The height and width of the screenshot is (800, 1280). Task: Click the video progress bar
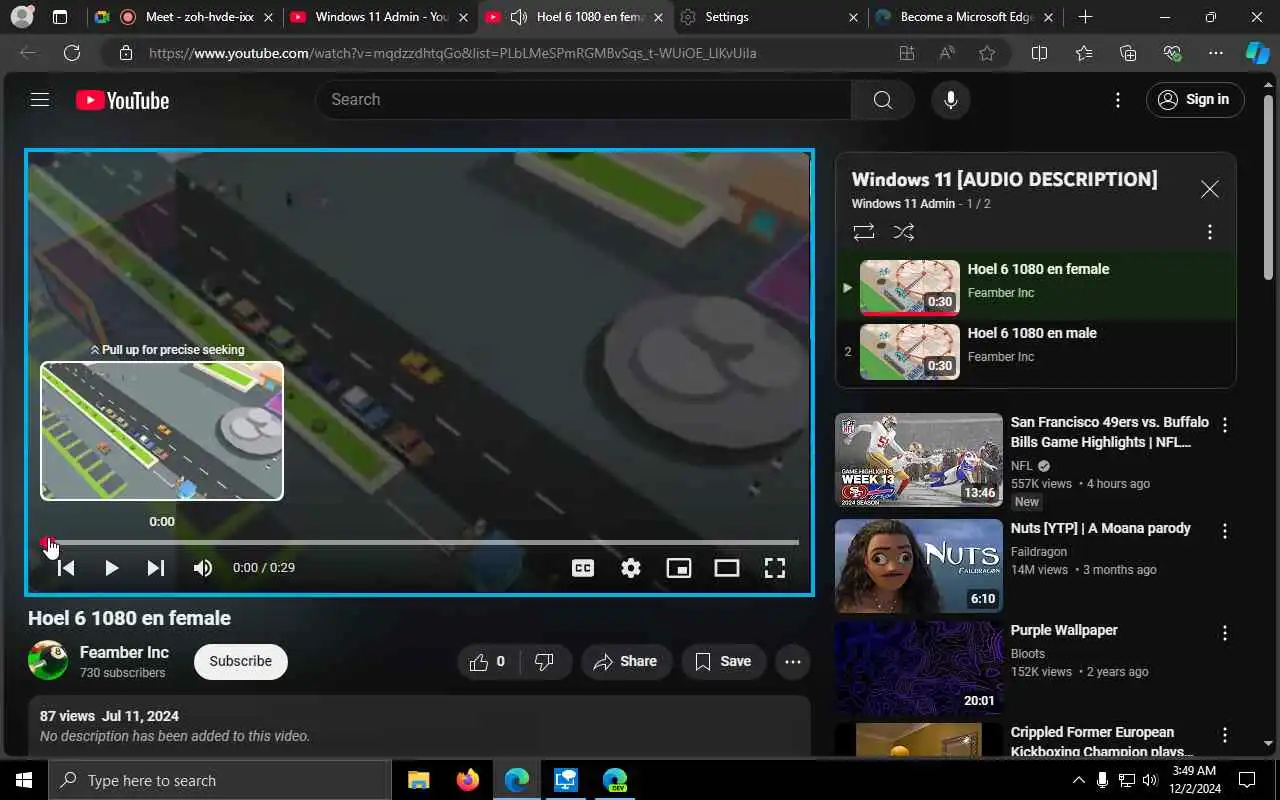420,542
